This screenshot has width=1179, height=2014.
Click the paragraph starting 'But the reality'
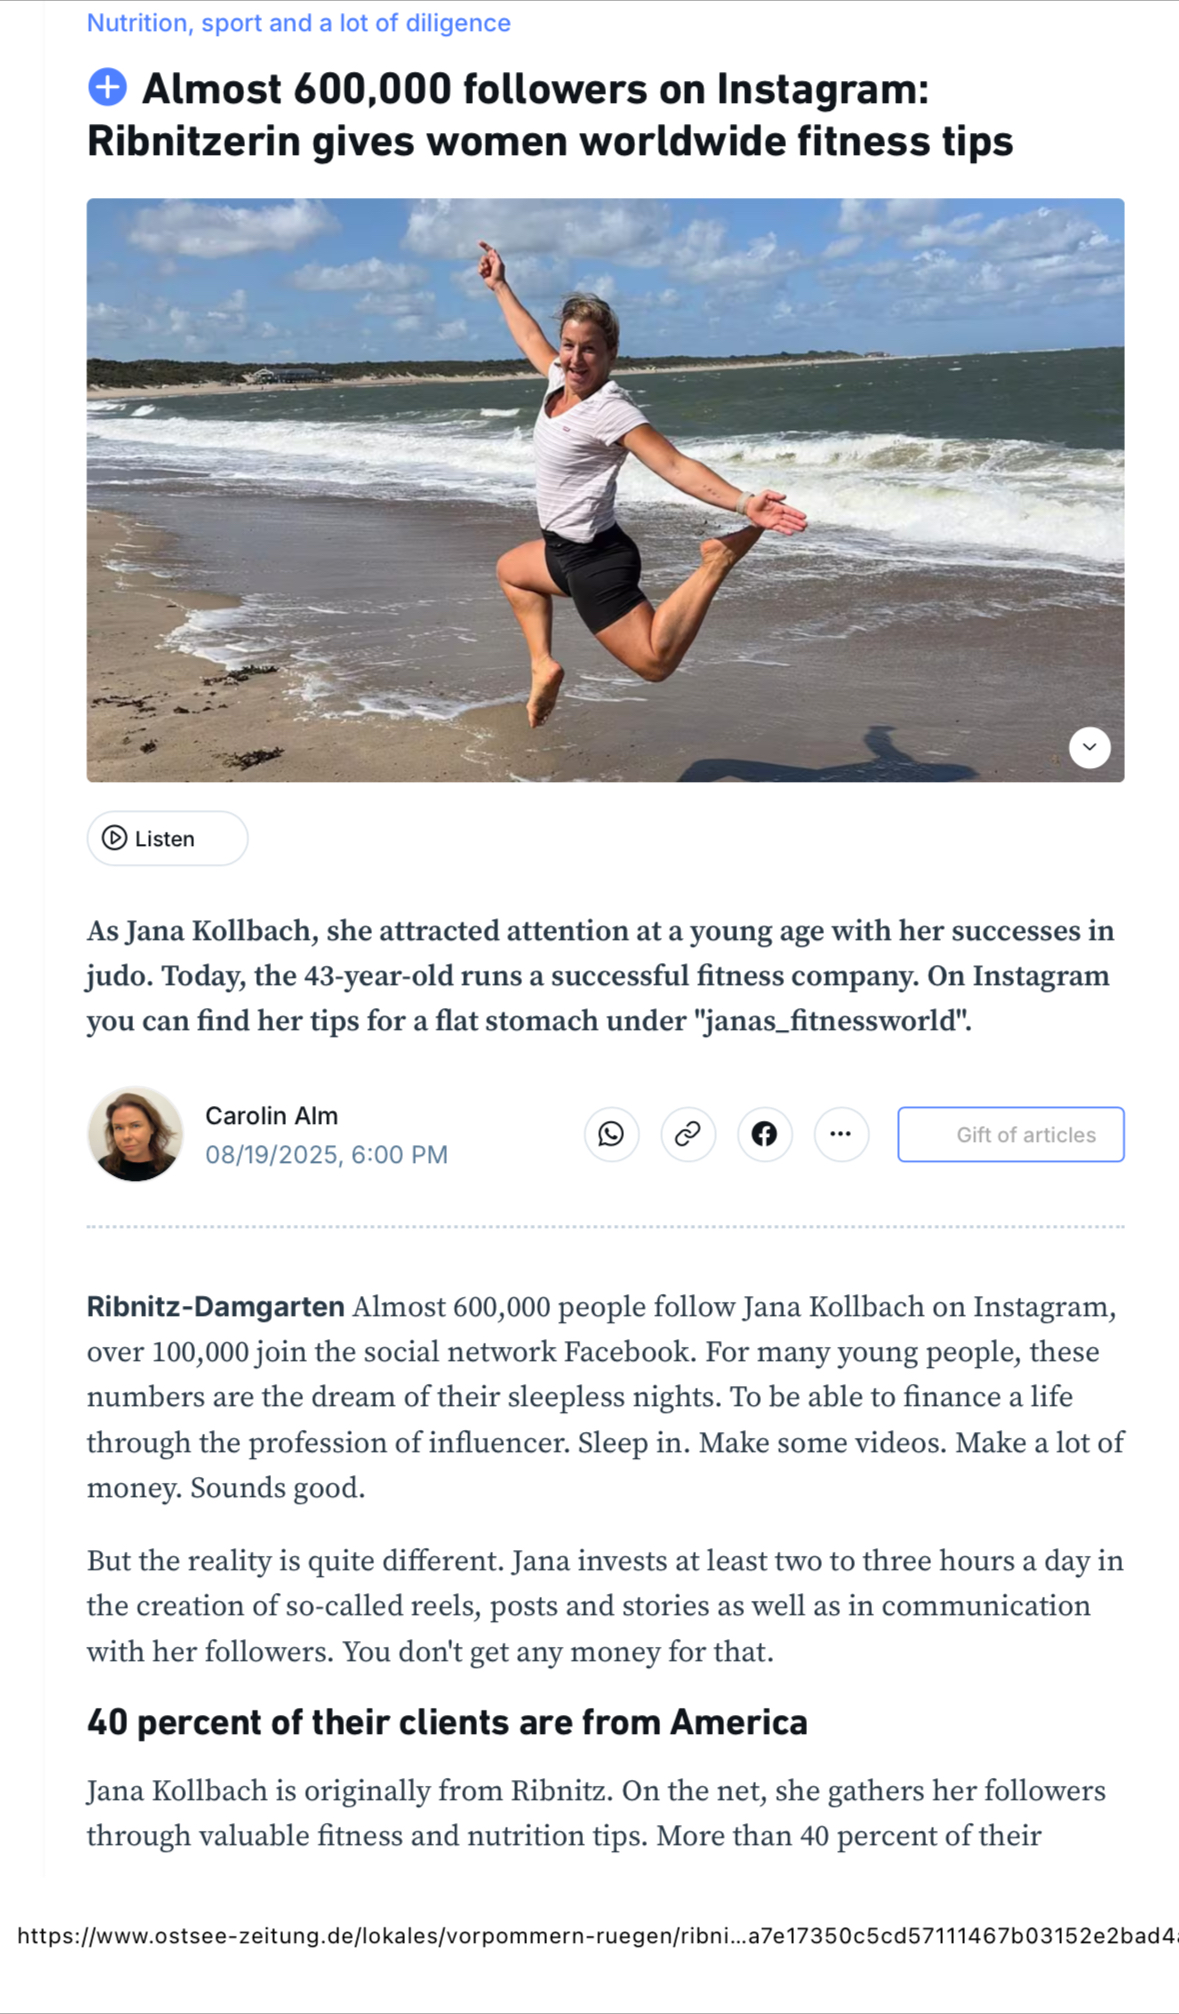click(604, 1606)
